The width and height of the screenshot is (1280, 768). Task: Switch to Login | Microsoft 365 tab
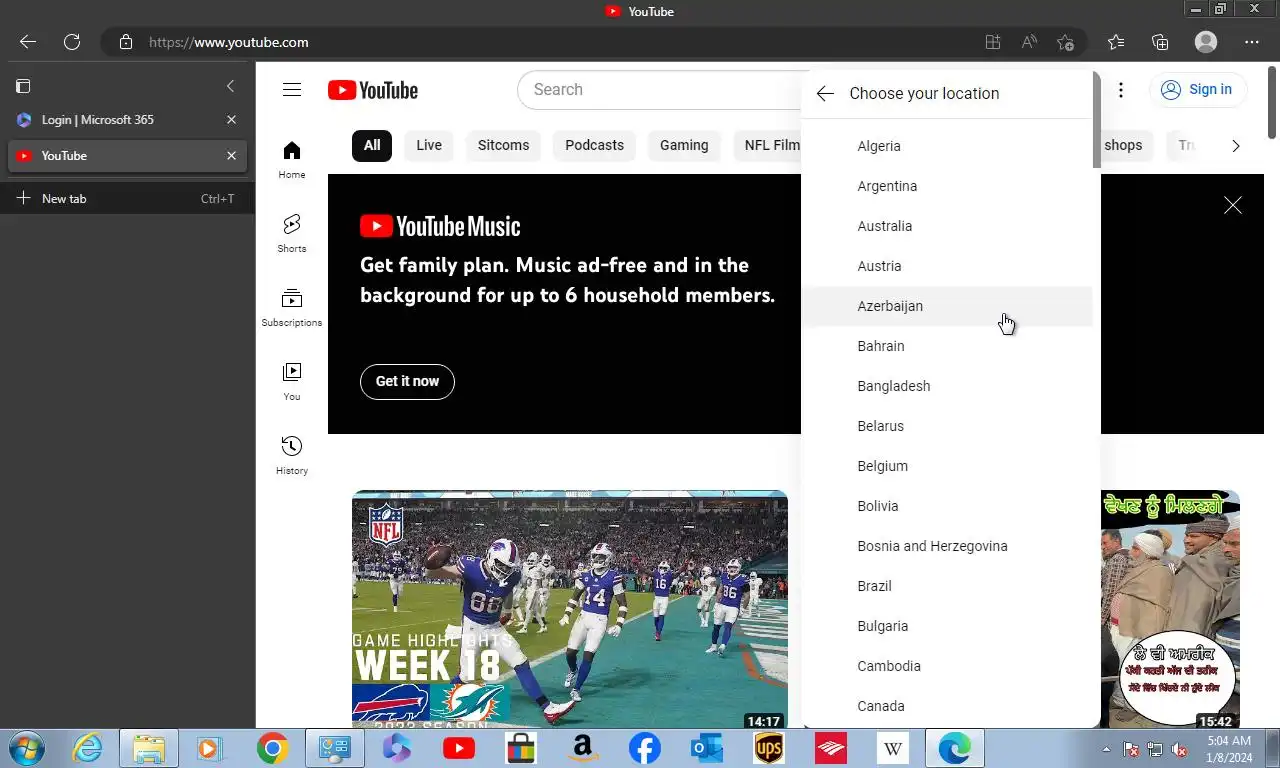pos(127,120)
